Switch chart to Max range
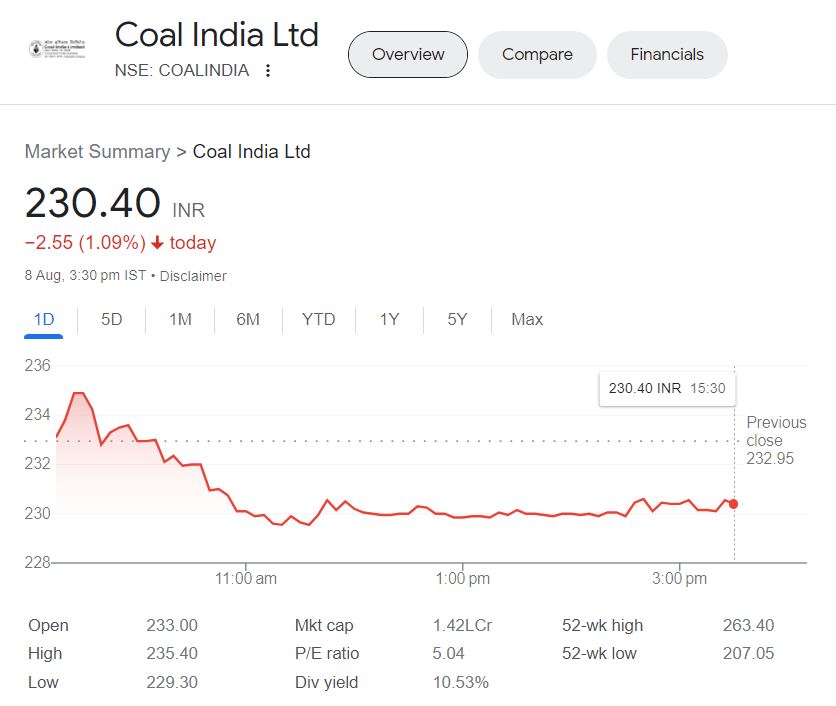Image resolution: width=836 pixels, height=706 pixels. click(527, 320)
